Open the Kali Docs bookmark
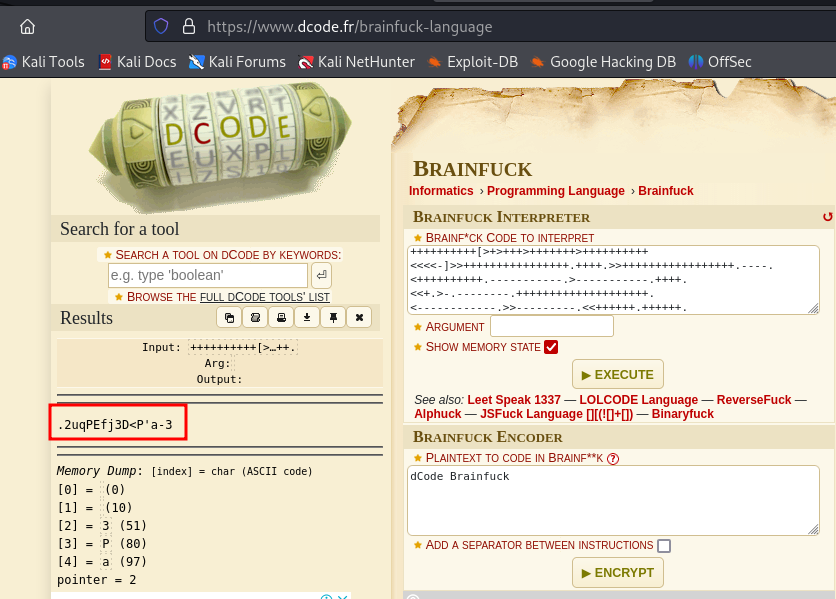 pyautogui.click(x=138, y=62)
